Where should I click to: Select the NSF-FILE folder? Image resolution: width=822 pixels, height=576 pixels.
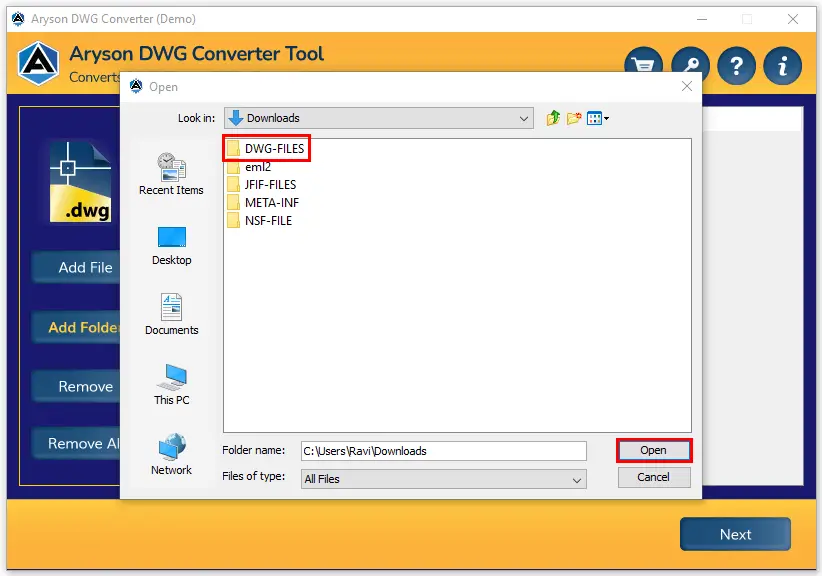[259, 221]
